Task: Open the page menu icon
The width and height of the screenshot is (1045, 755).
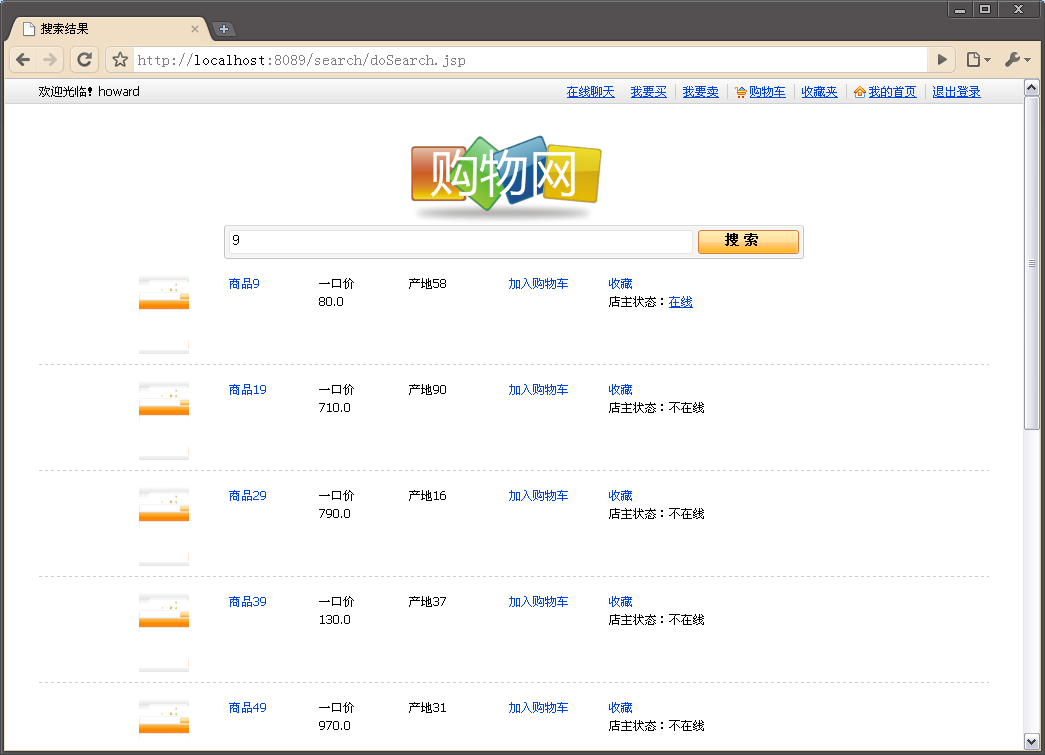Action: coord(978,60)
